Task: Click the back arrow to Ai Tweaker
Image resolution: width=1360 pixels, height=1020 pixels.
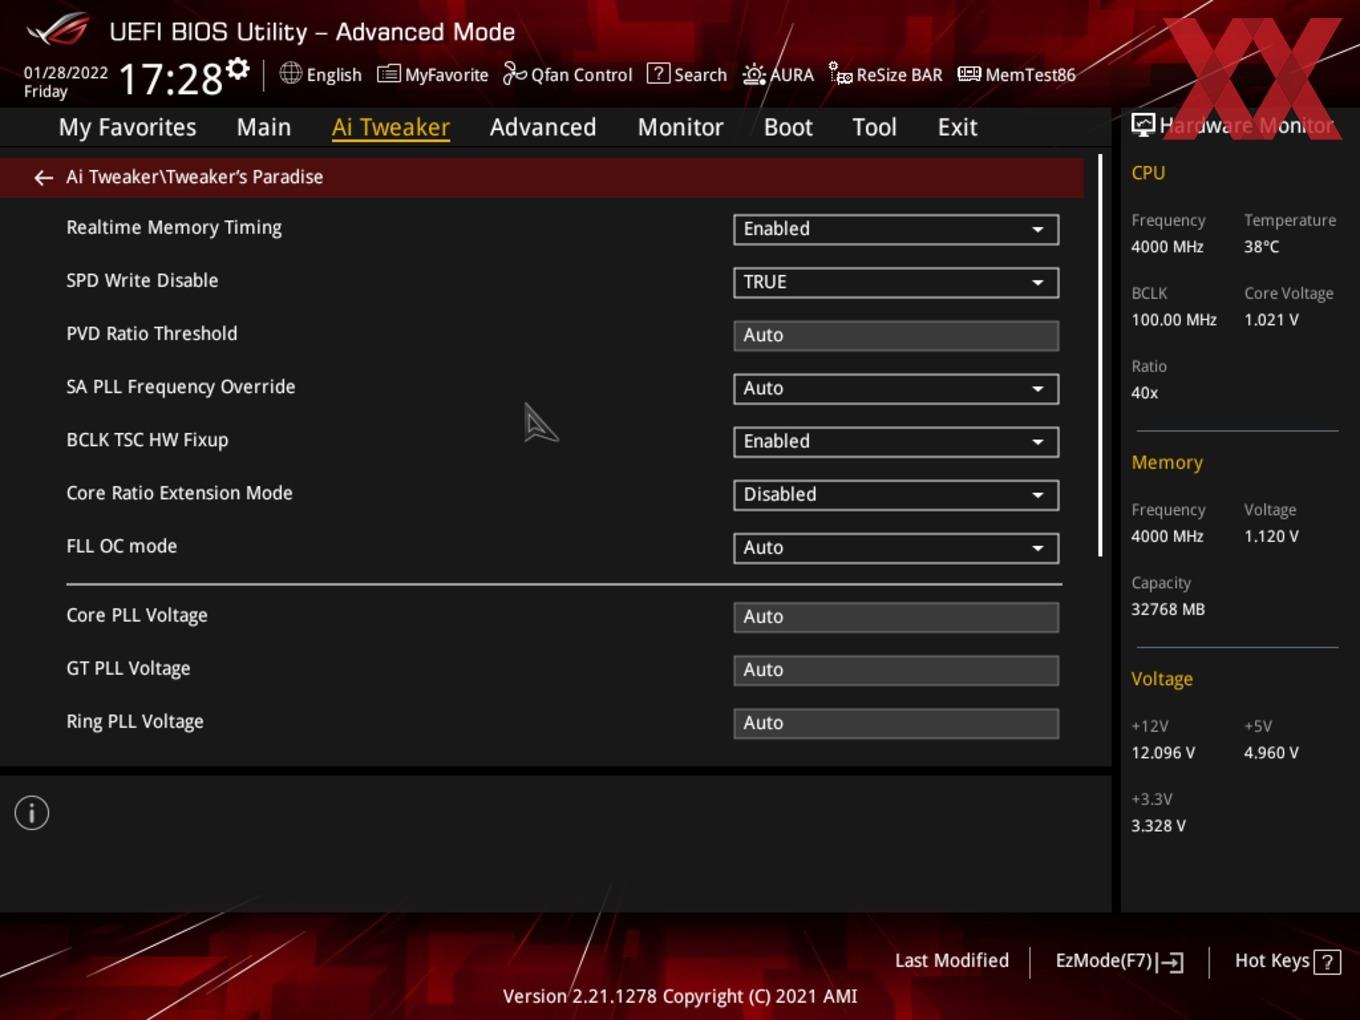Action: pyautogui.click(x=43, y=177)
